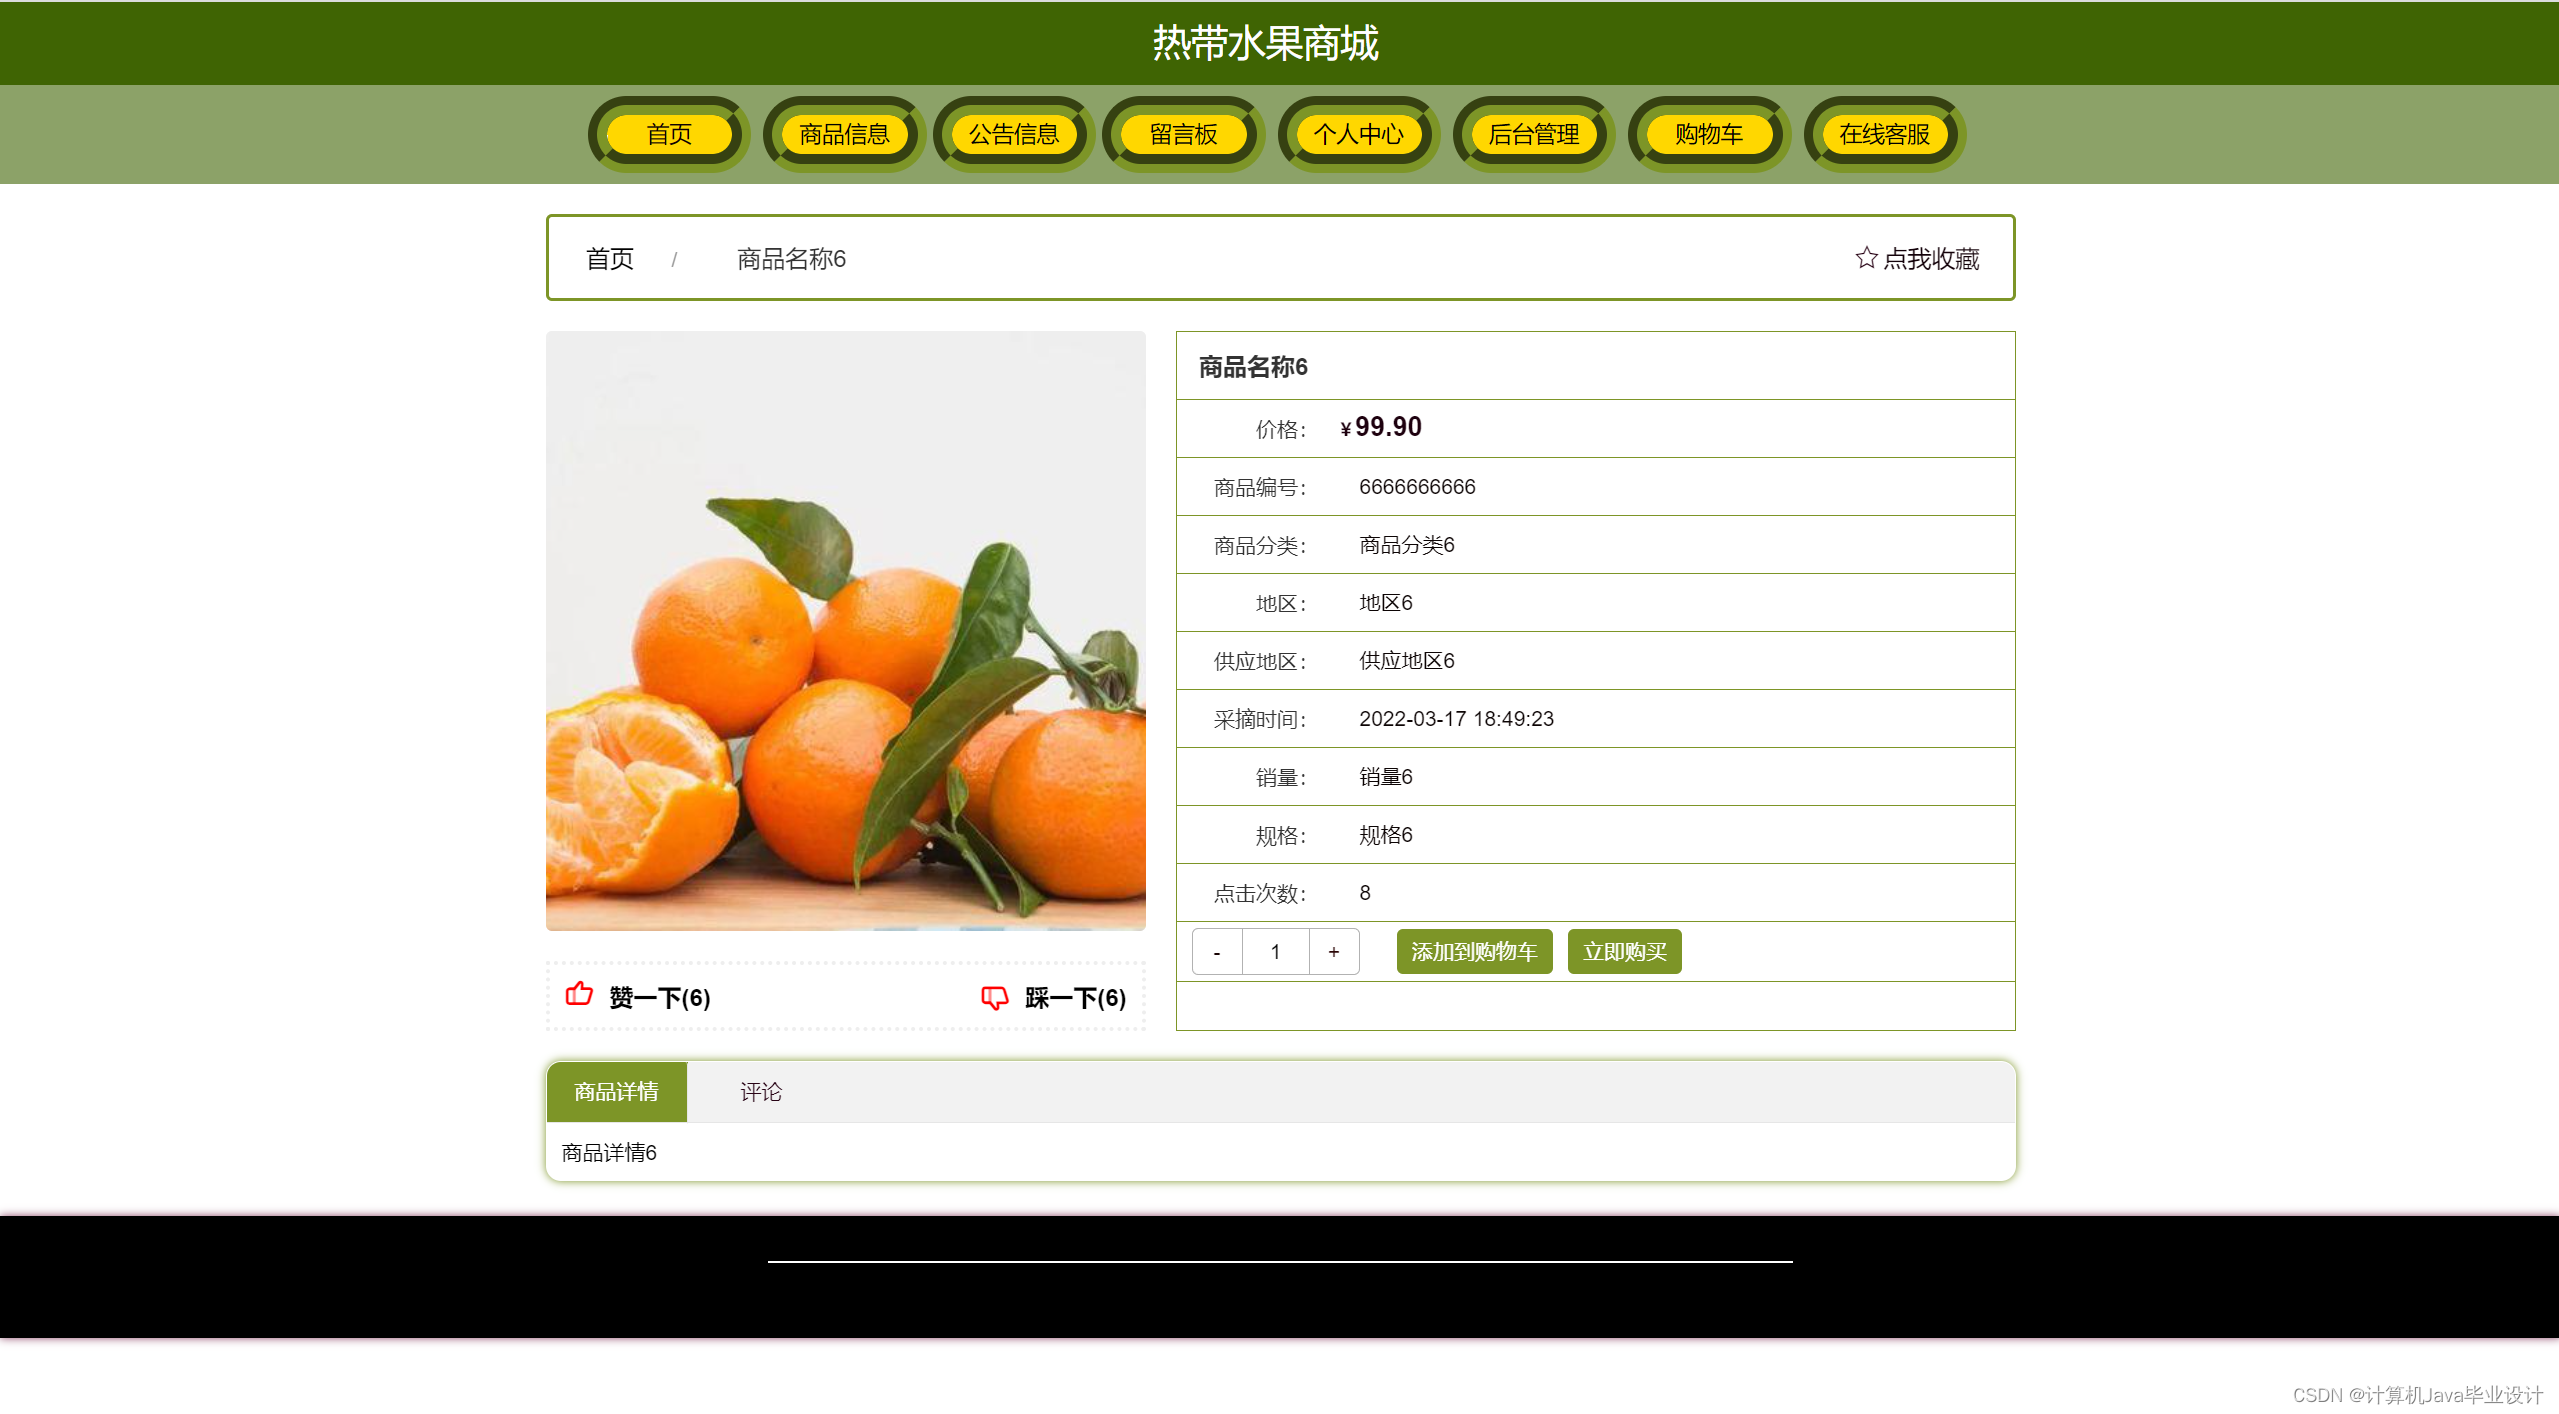Decrease quantity with minus button
2559x1414 pixels.
[1216, 952]
